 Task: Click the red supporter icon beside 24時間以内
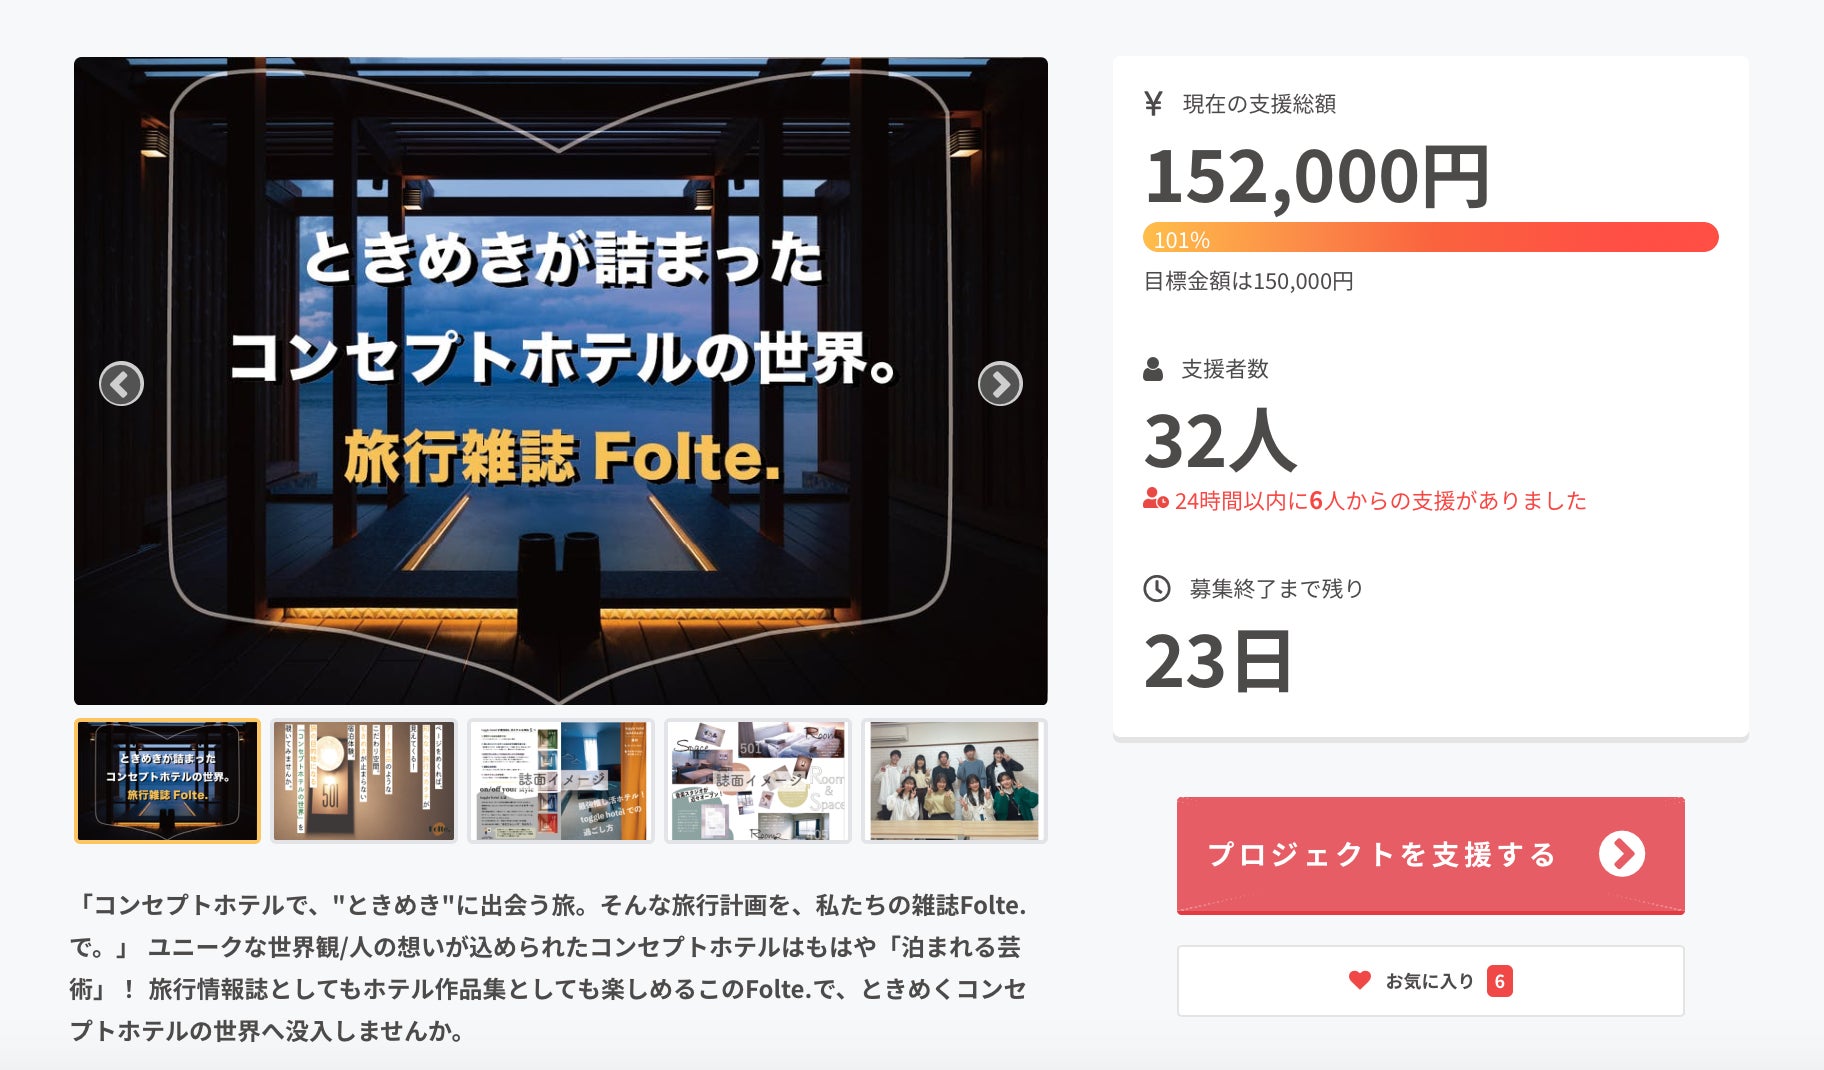[x=1156, y=499]
